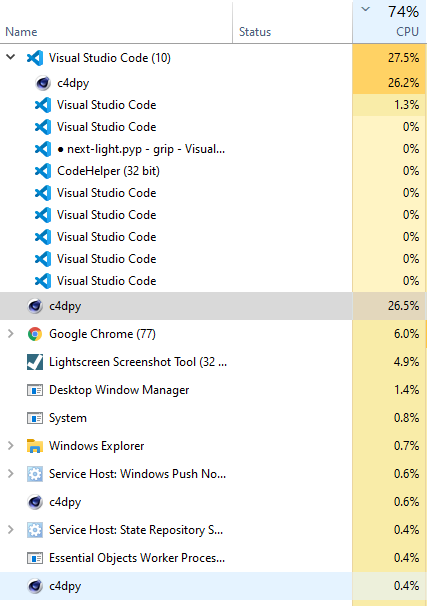Expand the Google Chrome (77) group

11,334
